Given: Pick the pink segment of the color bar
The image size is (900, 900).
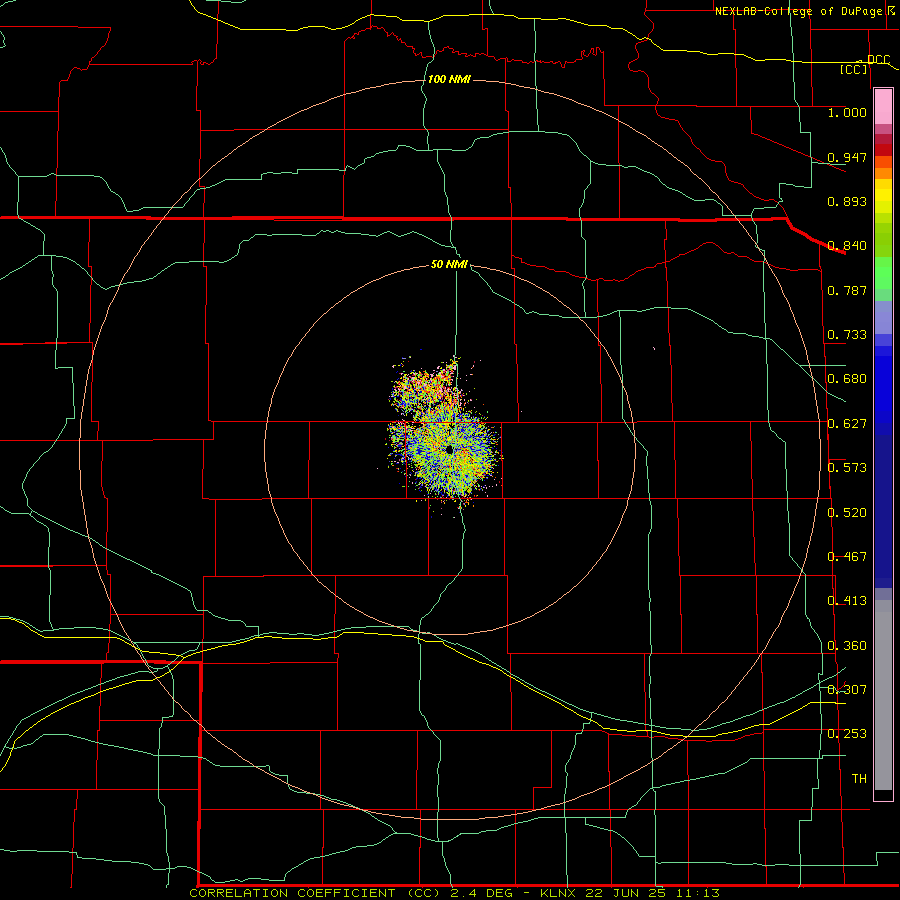Looking at the screenshot, I should click(883, 107).
